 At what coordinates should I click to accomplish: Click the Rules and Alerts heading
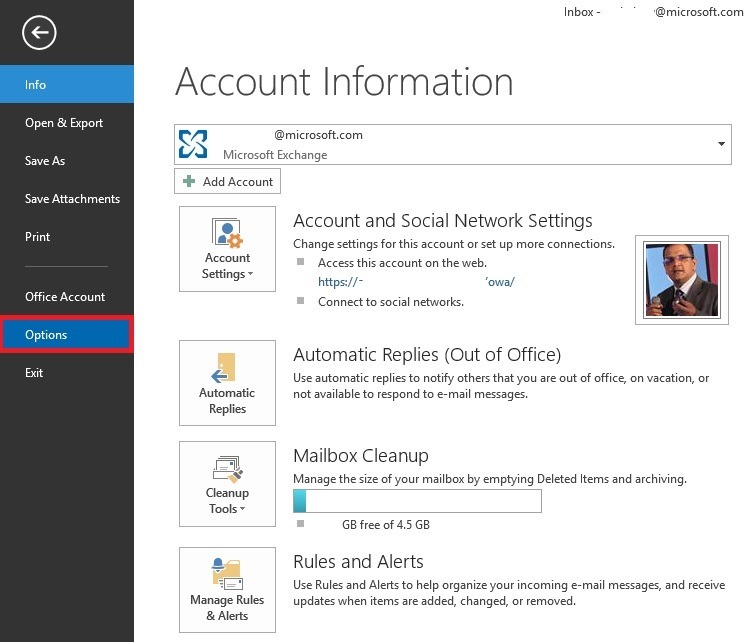pos(358,561)
